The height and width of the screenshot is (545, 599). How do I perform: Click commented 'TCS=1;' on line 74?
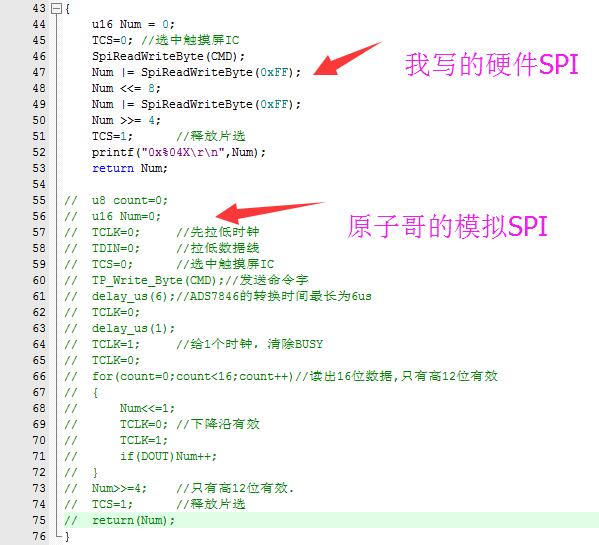pyautogui.click(x=112, y=505)
